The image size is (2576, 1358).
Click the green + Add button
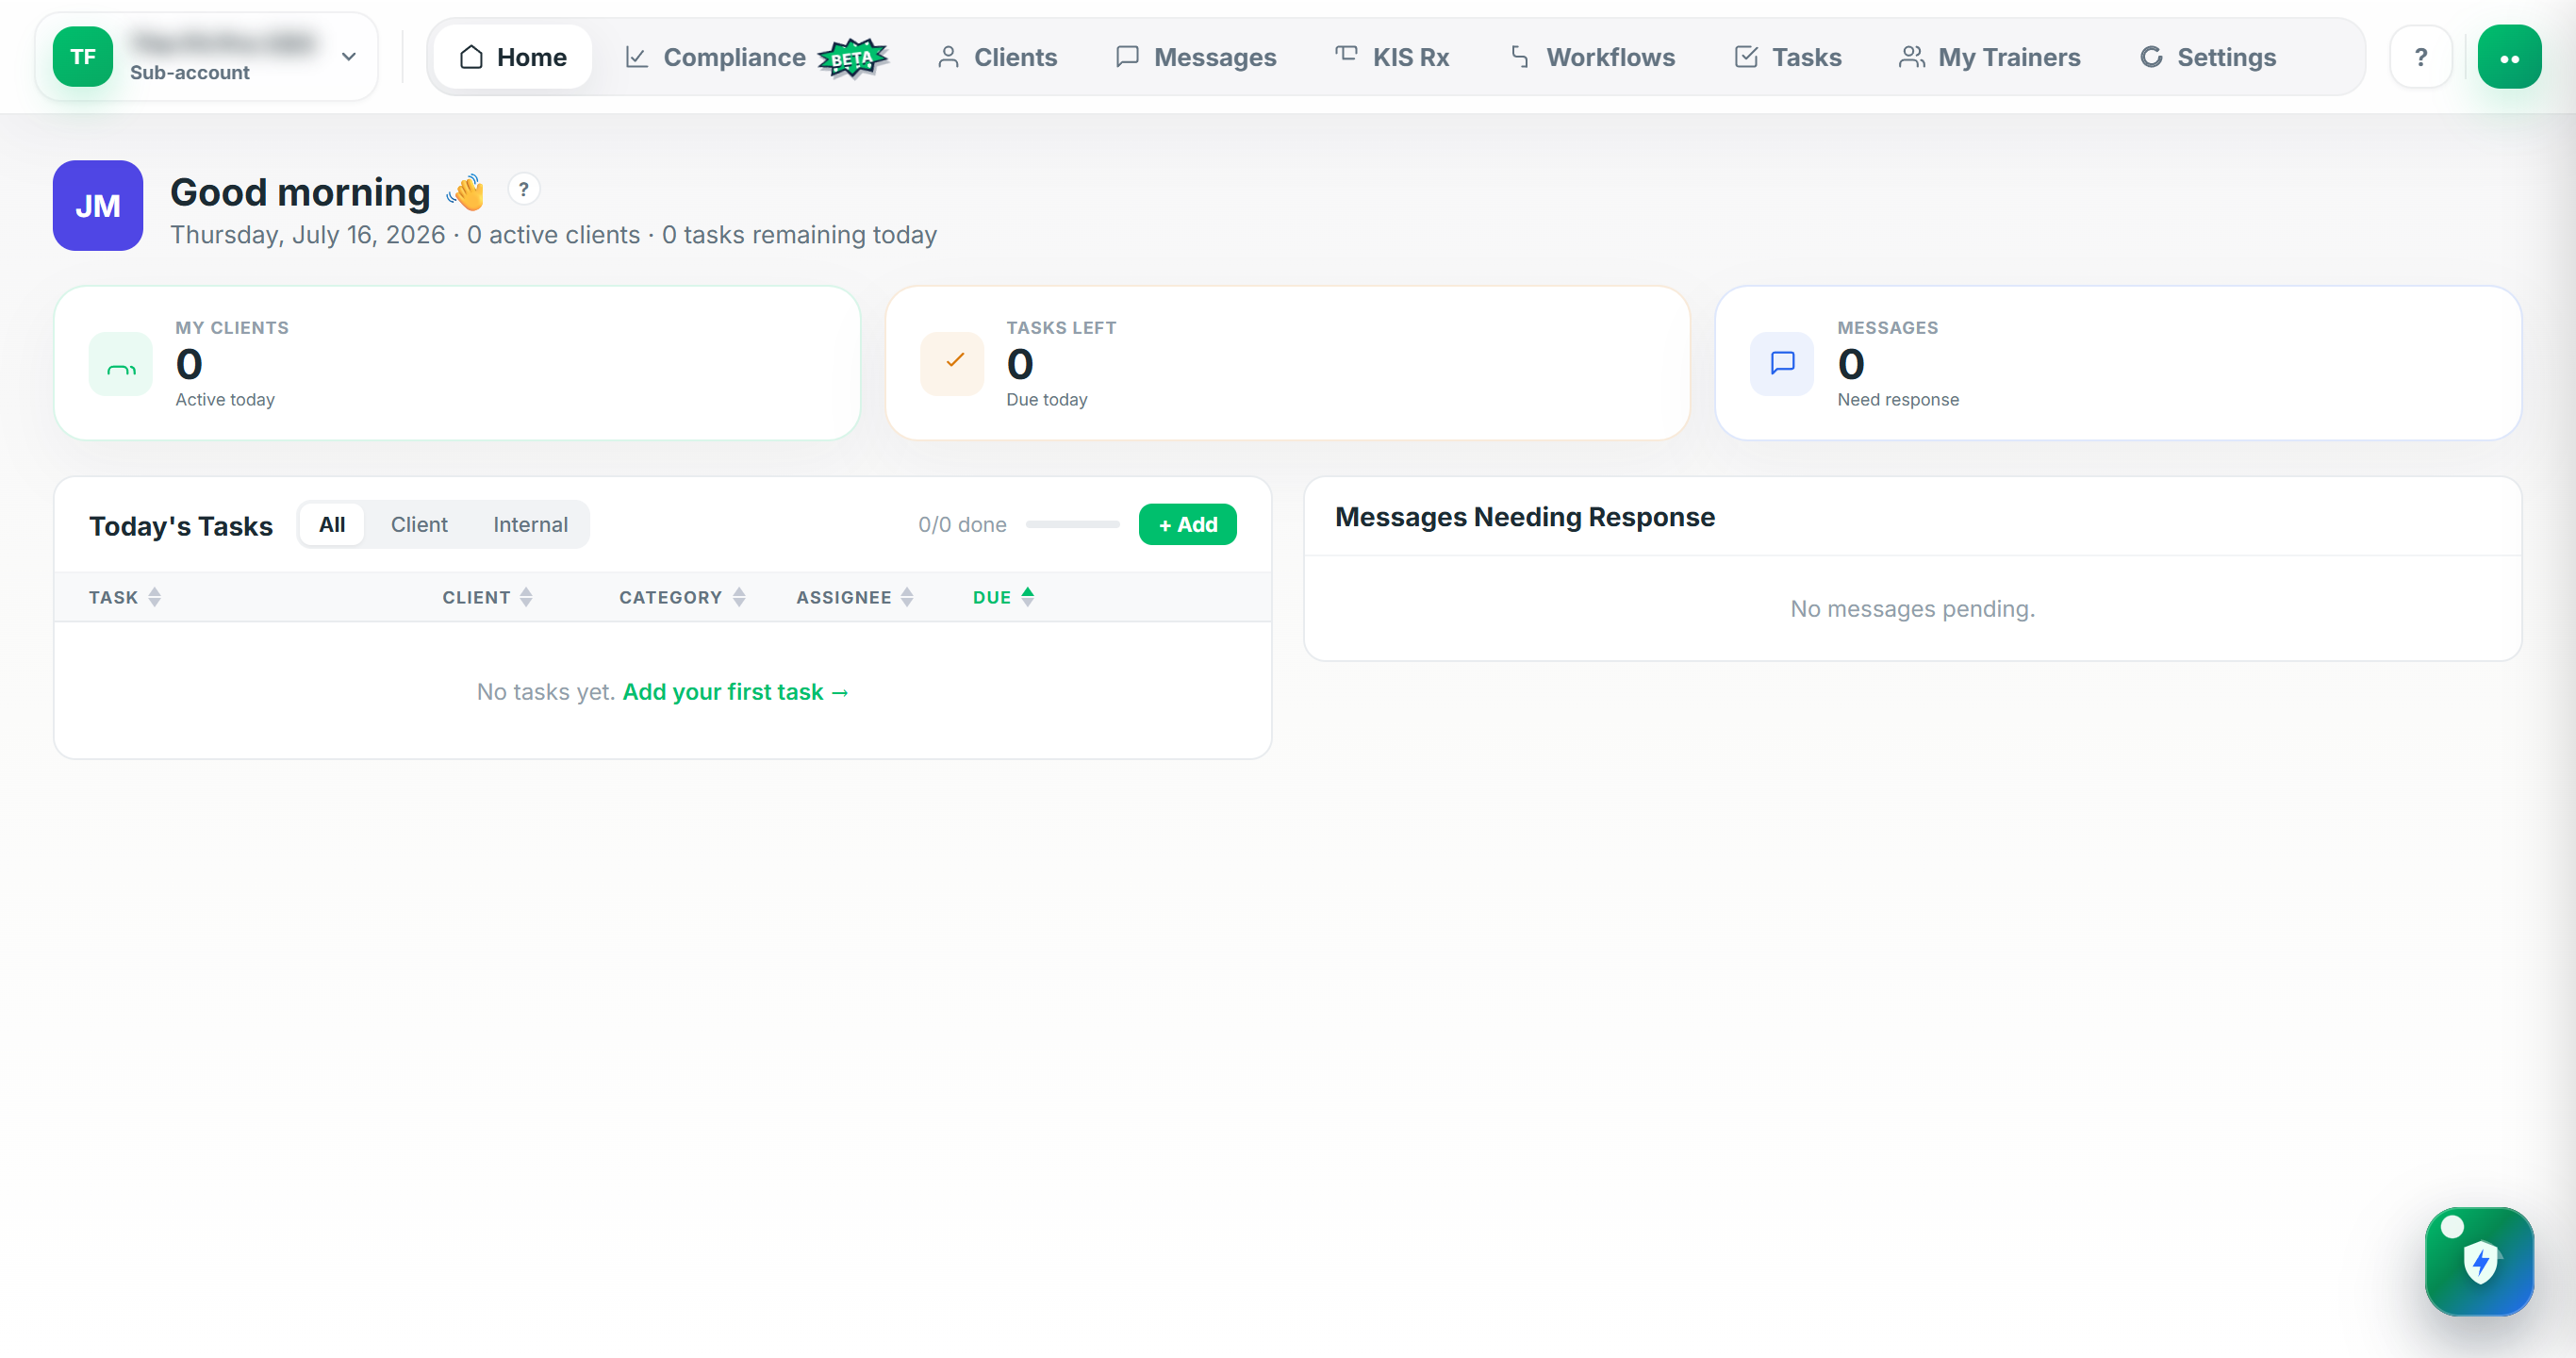click(x=1187, y=524)
